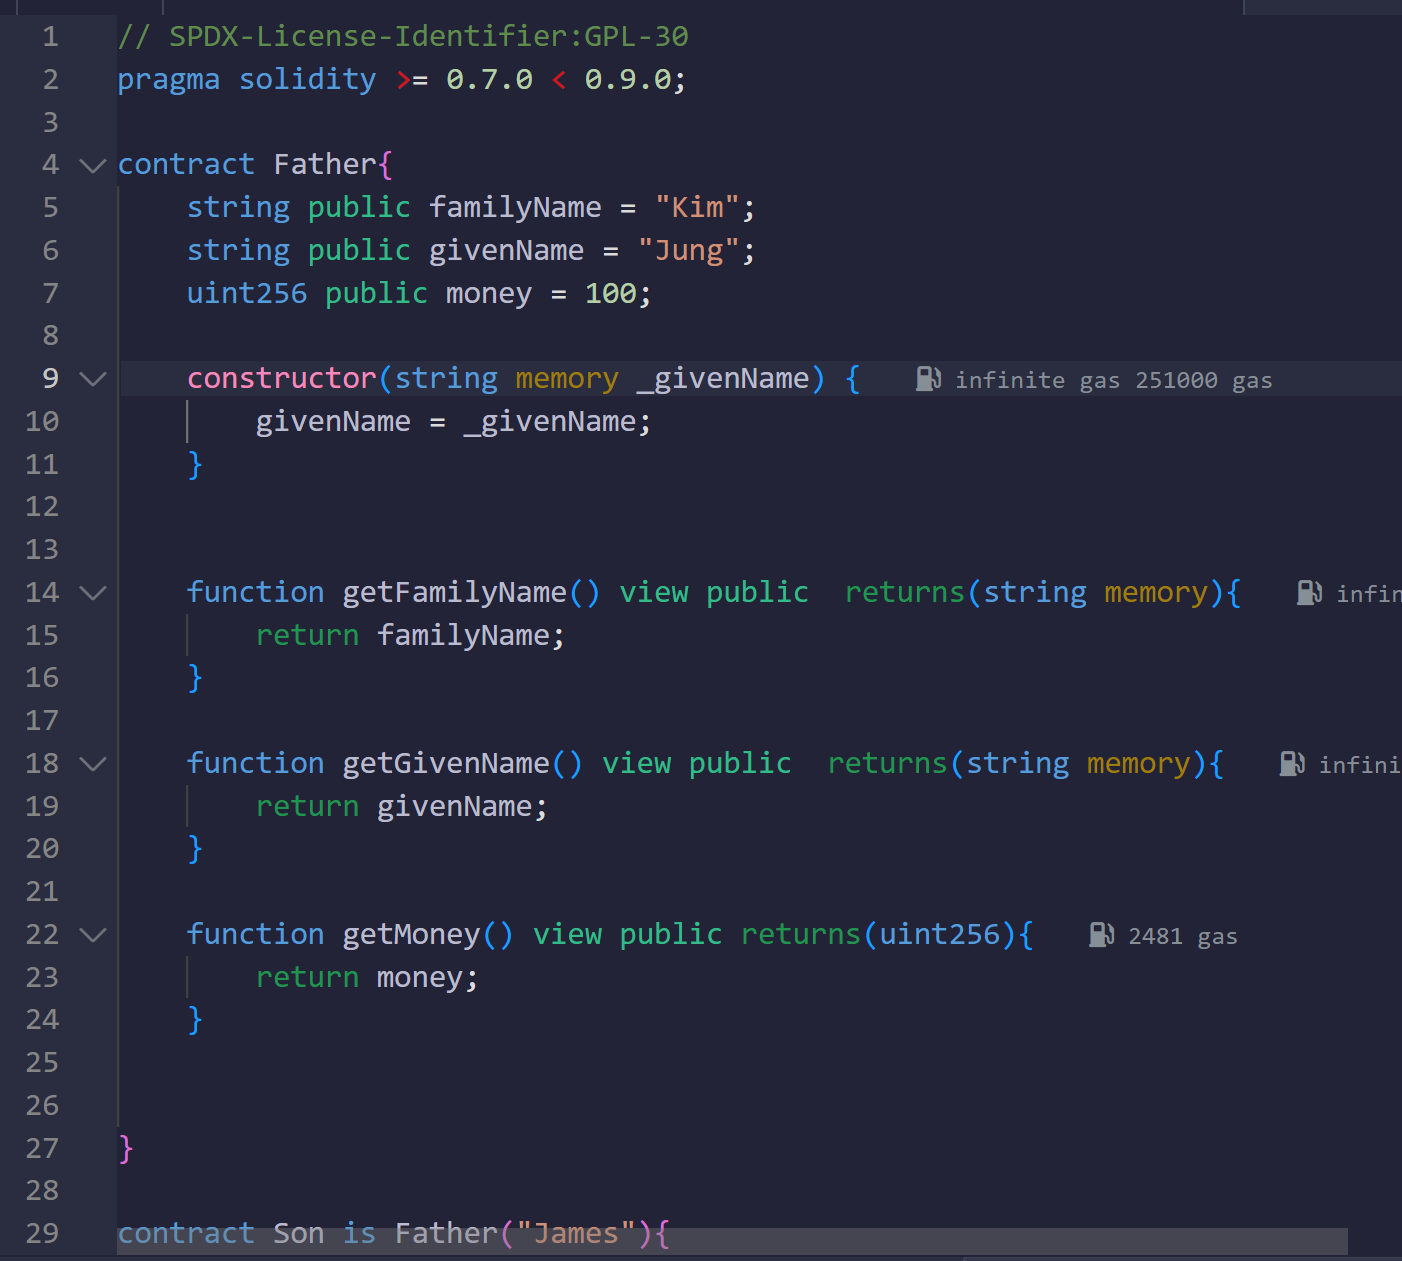Click the SPDX-License-Identifier comment text
Viewport: 1402px width, 1261px height.
pos(403,37)
